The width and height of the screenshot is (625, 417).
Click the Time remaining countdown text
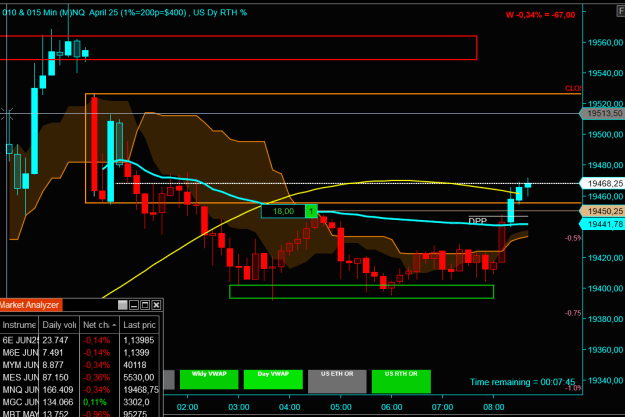523,382
